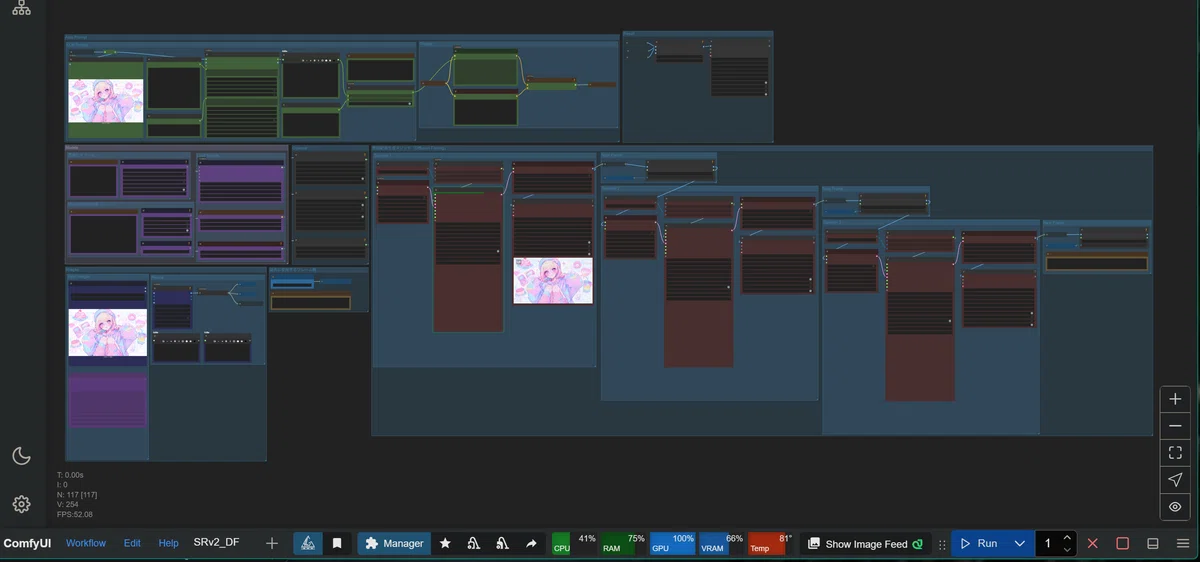This screenshot has width=1200, height=562.
Task: Open the hamburger menu icon
Action: pos(1182,543)
